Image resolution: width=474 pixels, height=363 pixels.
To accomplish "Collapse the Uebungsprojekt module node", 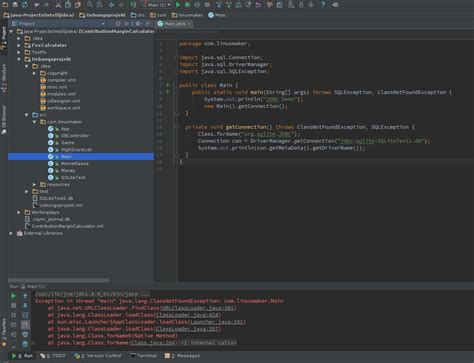I will coord(19,59).
